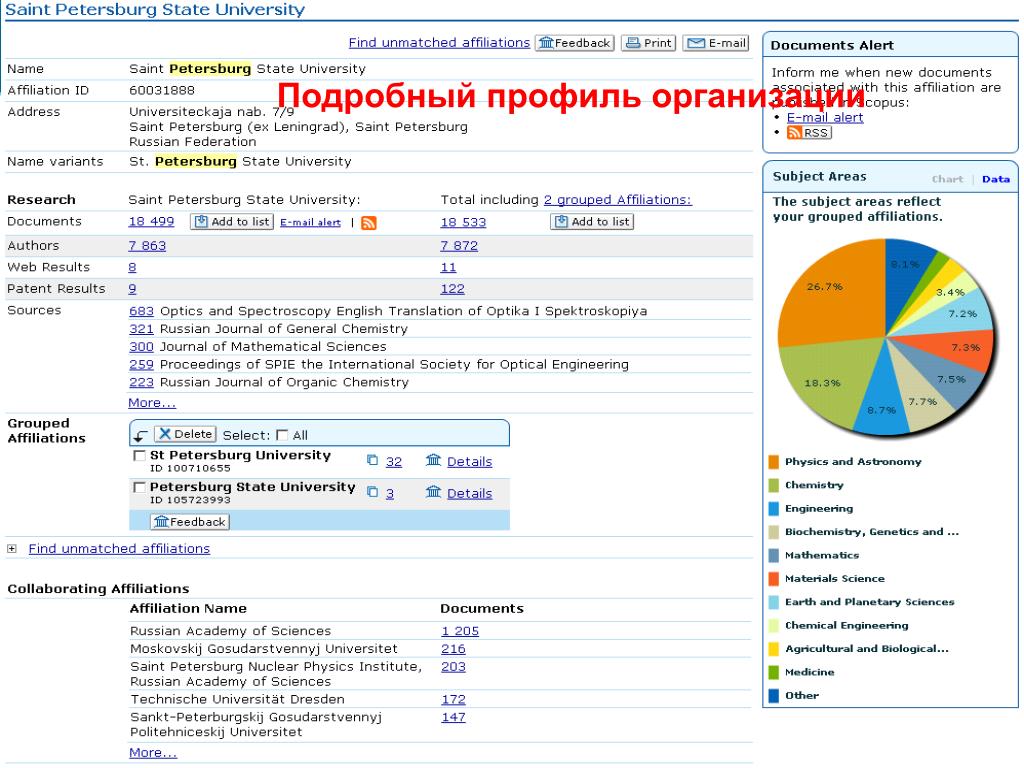
Task: Open 172 Technische Universität Dresden documents
Action: coord(453,699)
